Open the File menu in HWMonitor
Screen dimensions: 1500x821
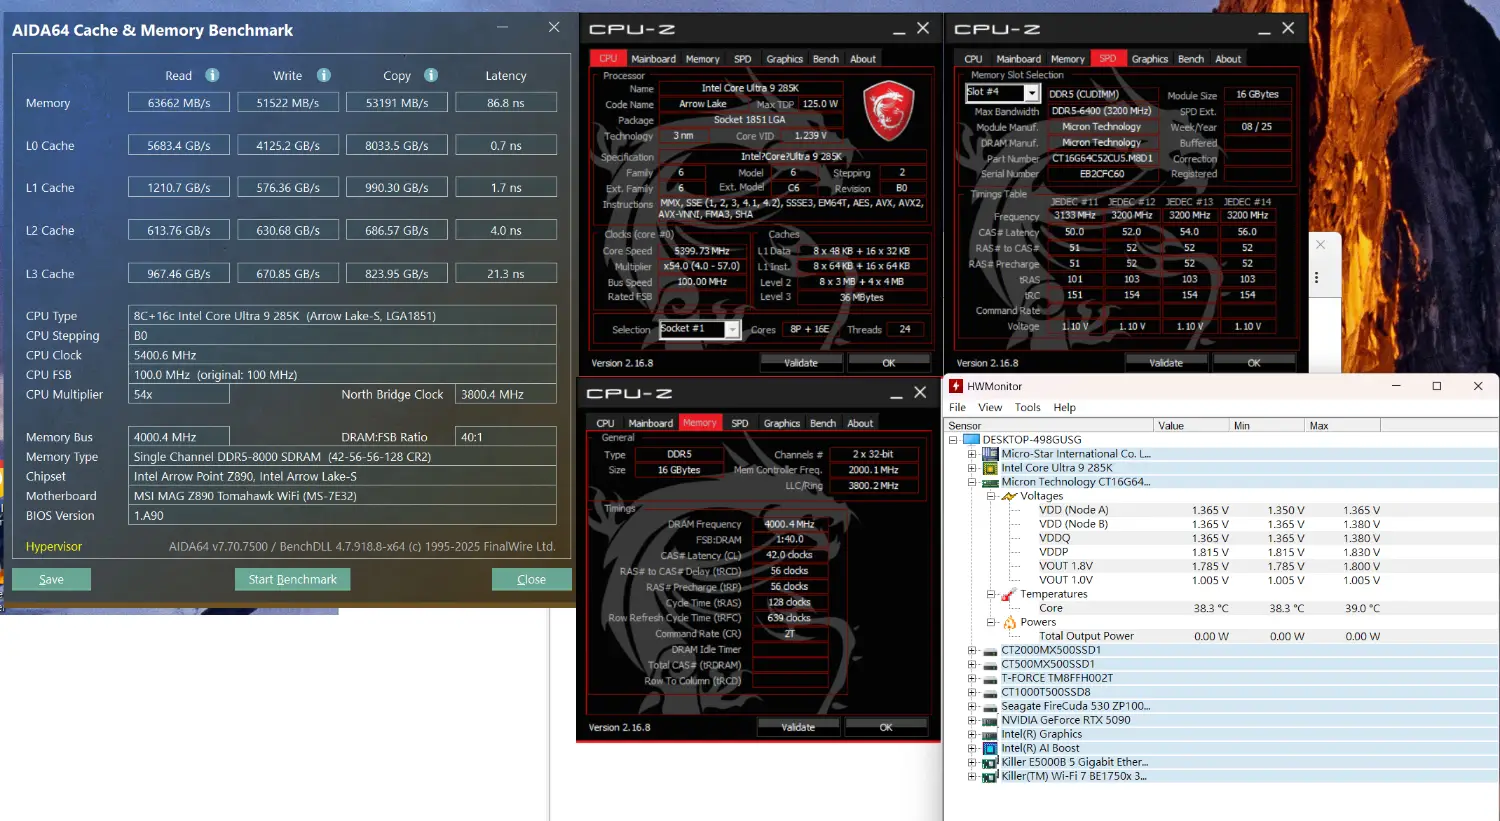[957, 408]
